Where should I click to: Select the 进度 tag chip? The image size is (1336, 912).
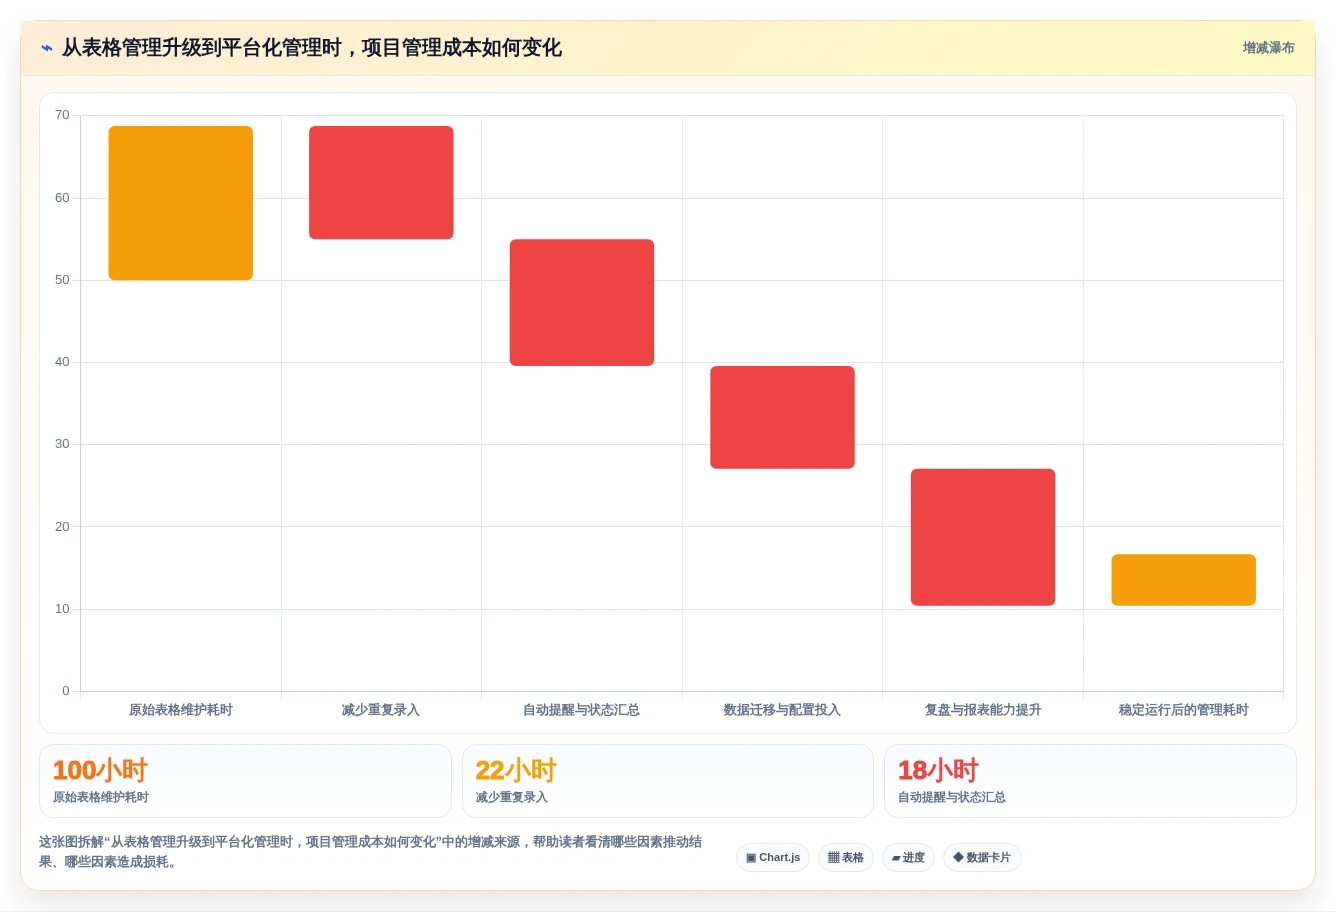point(908,858)
